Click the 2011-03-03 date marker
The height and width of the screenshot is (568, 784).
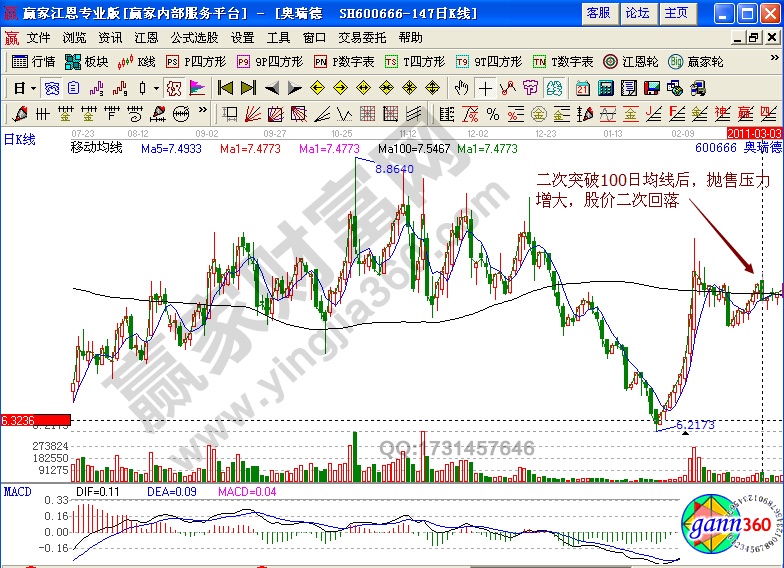pos(754,132)
